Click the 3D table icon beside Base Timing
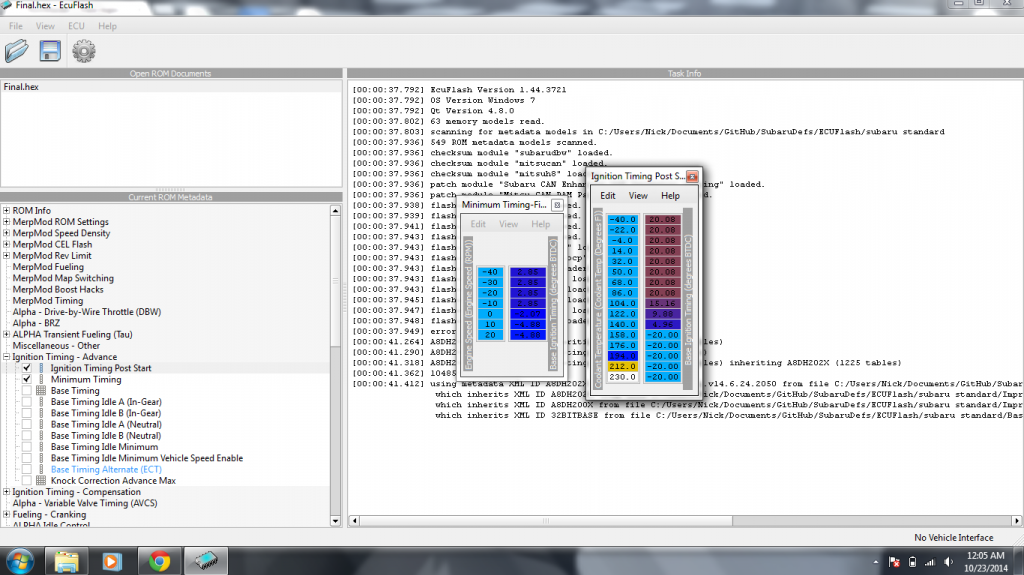Viewport: 1024px width, 575px height. (41, 391)
